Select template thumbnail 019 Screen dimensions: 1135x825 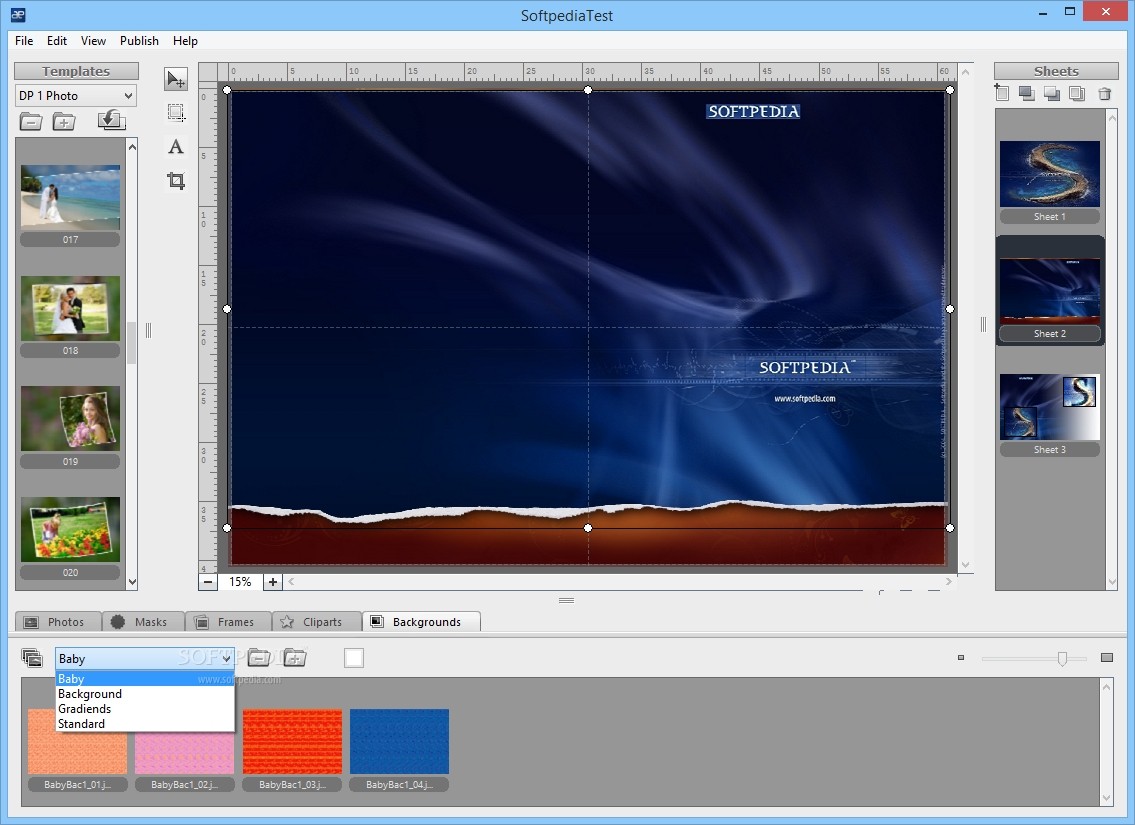(x=70, y=418)
